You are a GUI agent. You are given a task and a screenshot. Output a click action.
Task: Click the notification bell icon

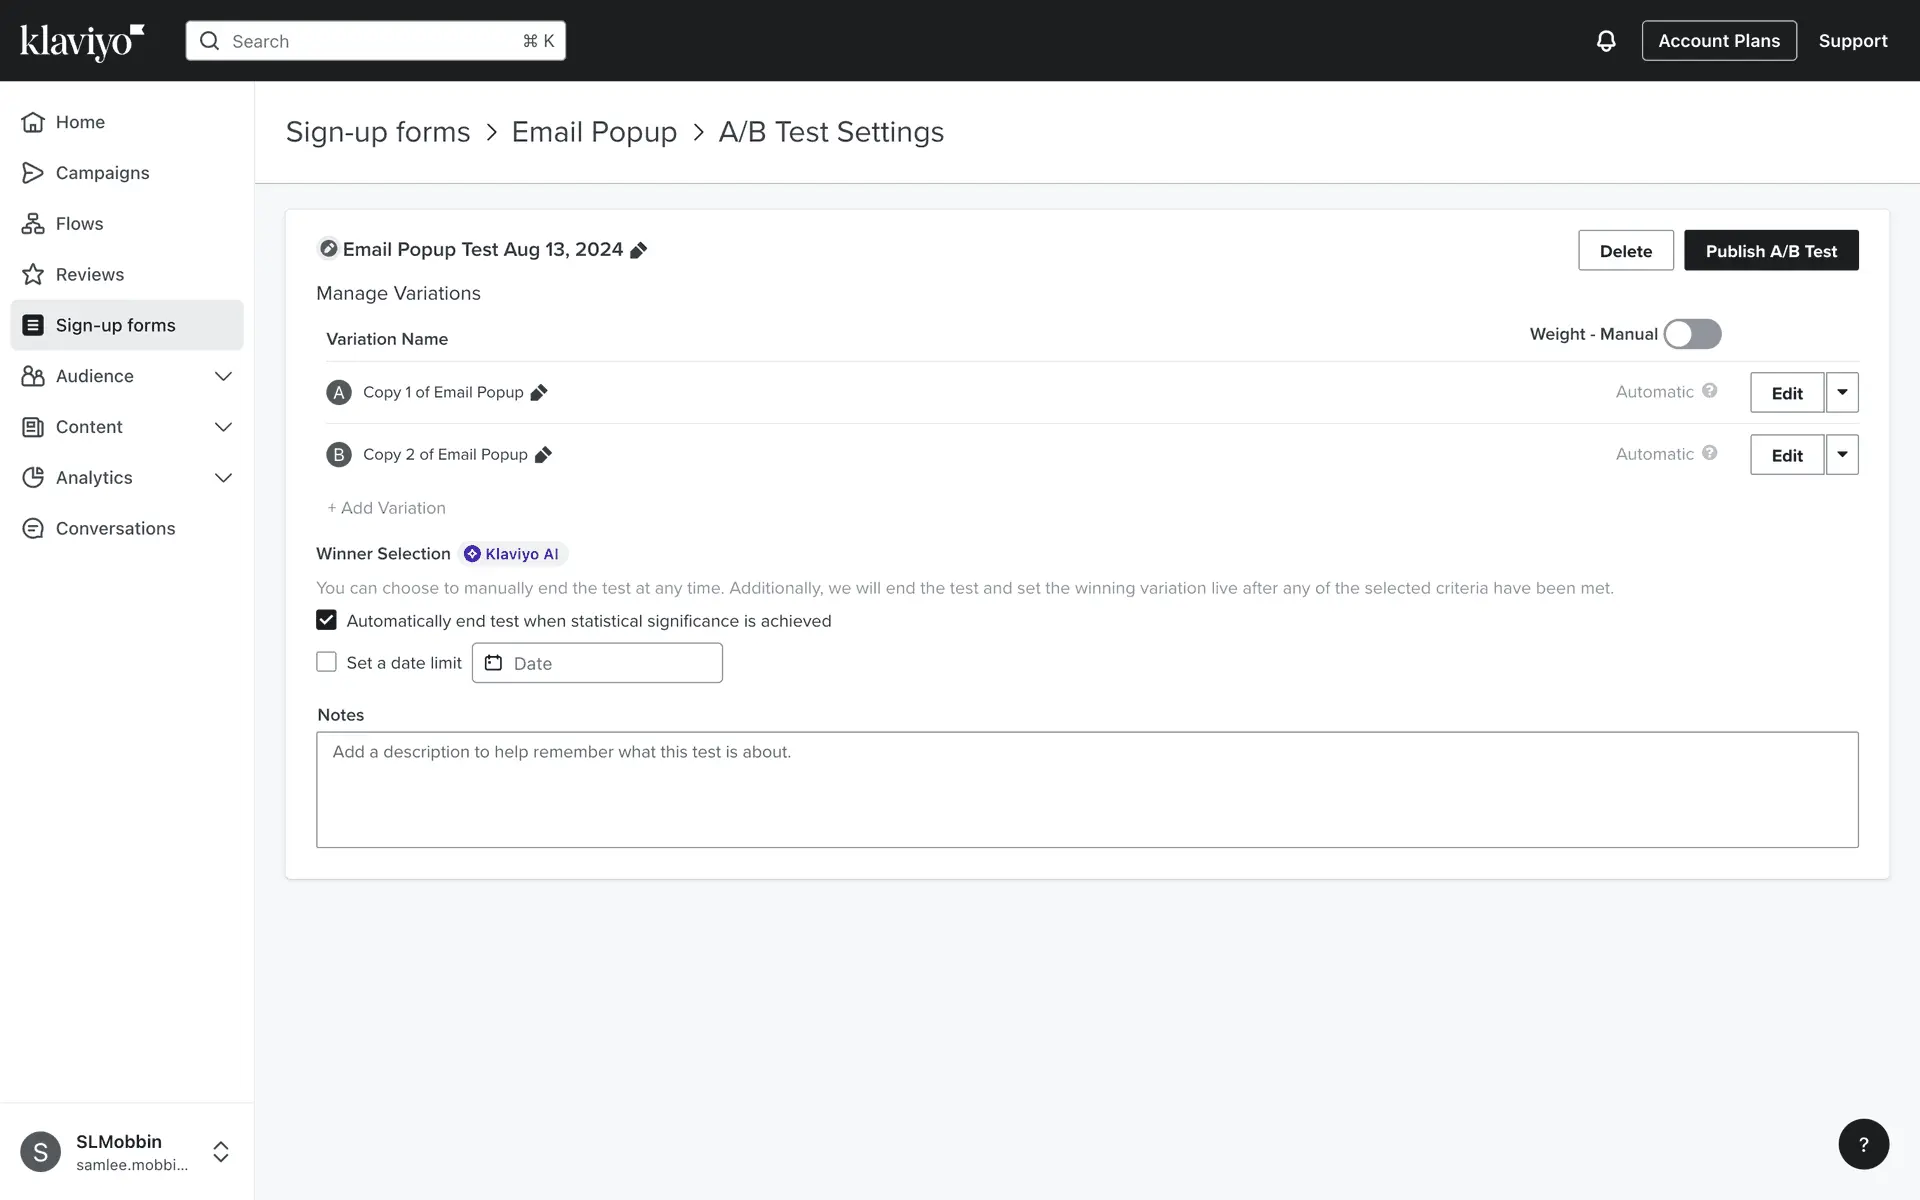pos(1605,41)
